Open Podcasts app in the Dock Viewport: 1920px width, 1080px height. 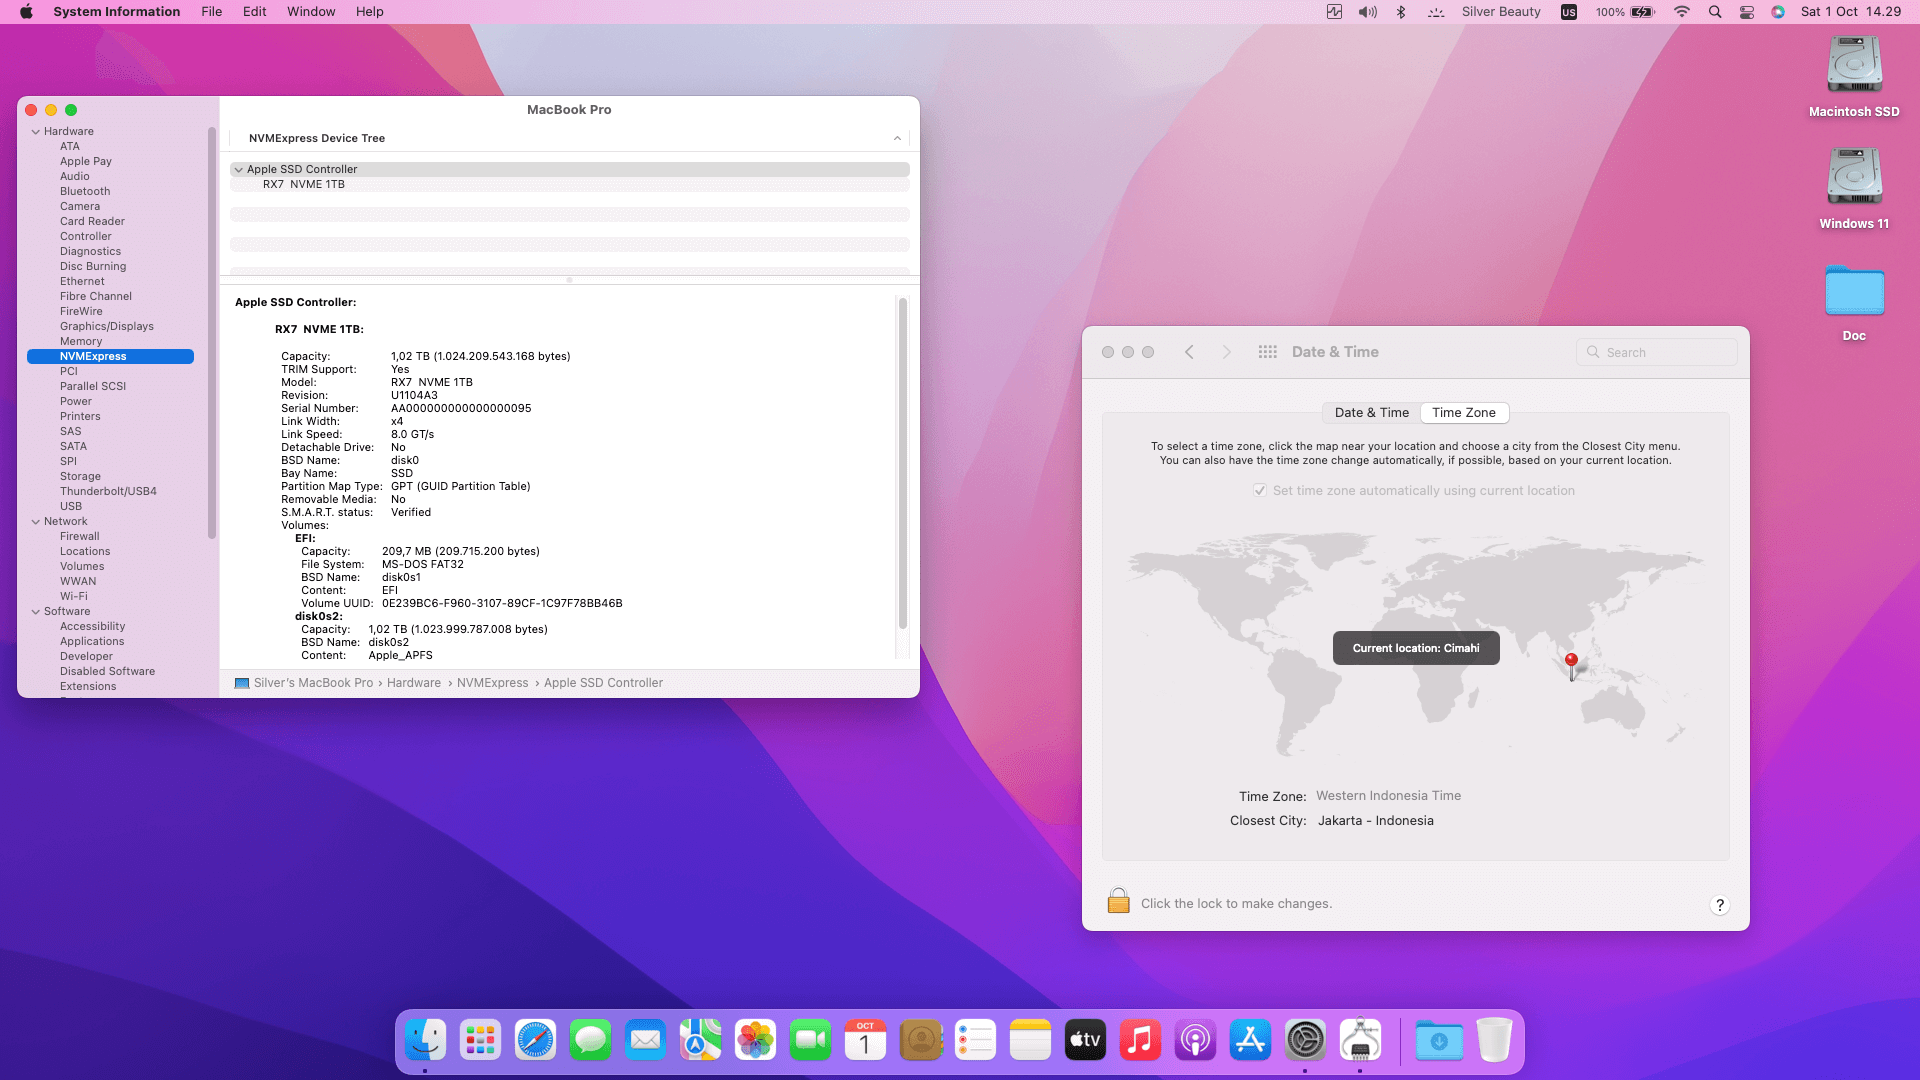pyautogui.click(x=1196, y=1041)
